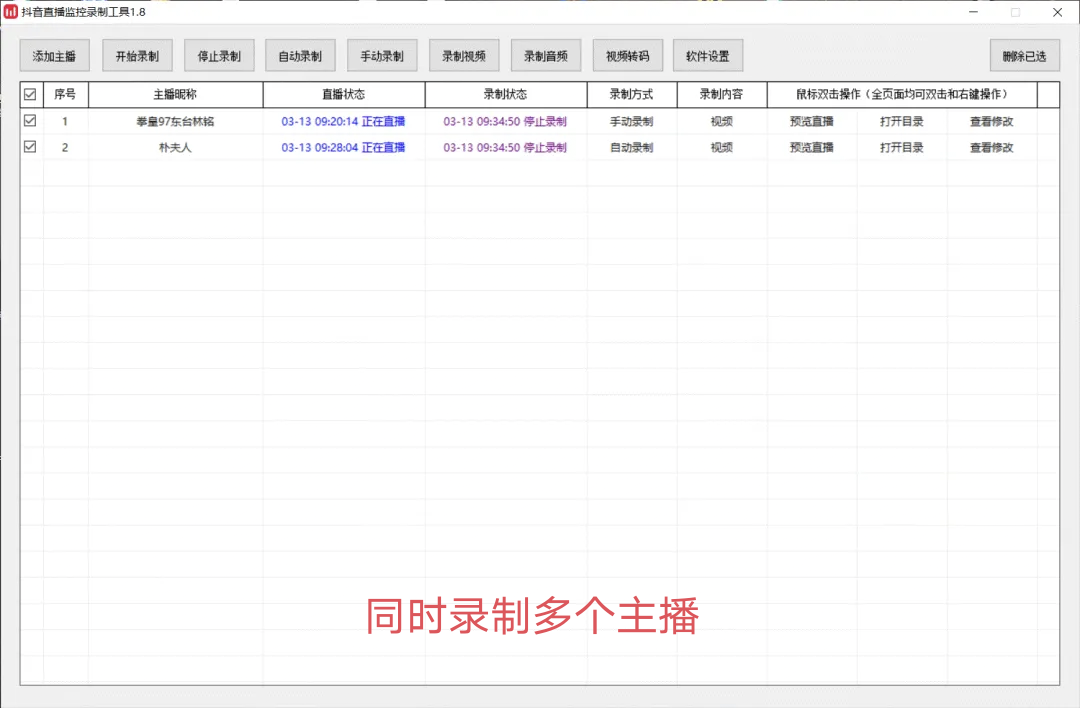Select anchor name 朴夫人
The height and width of the screenshot is (708, 1080).
[x=176, y=147]
